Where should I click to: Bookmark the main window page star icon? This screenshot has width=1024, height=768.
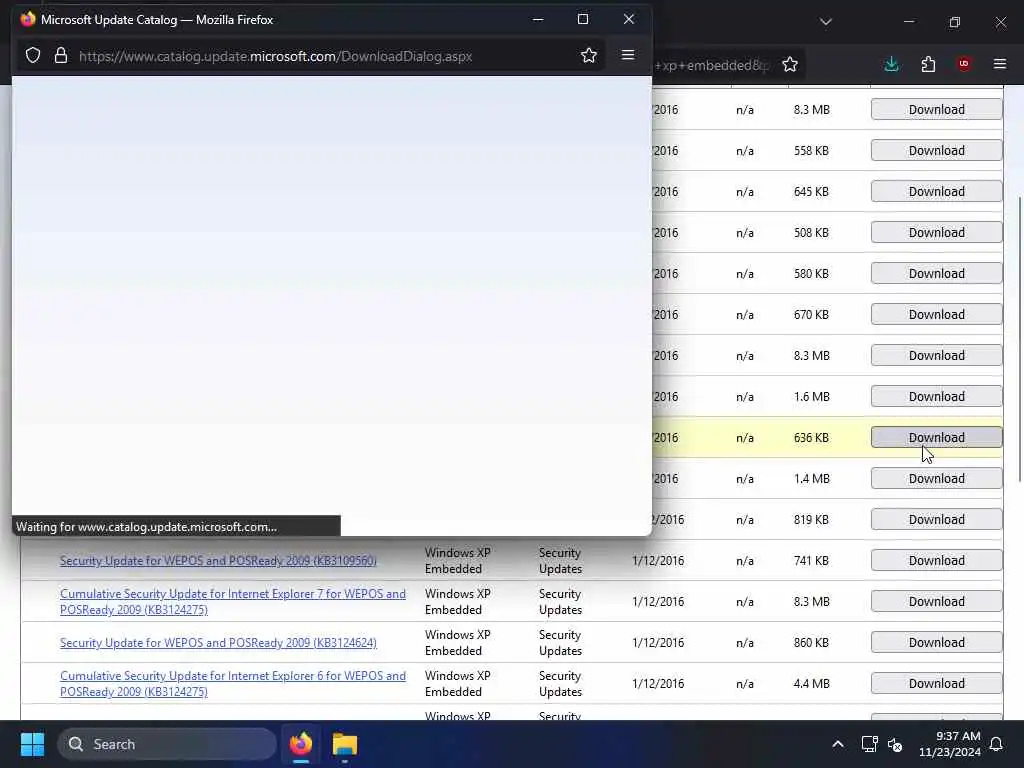790,64
